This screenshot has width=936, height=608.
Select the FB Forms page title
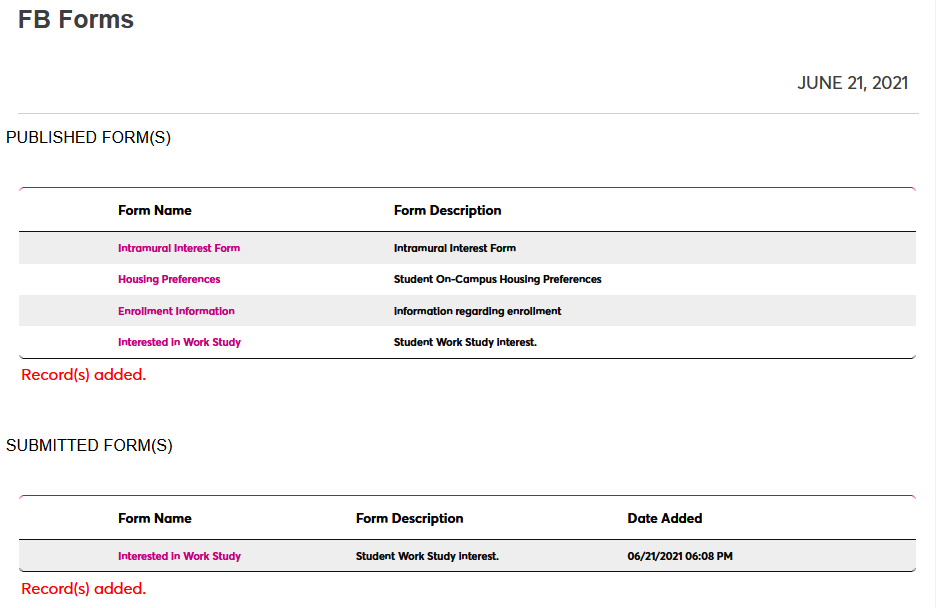point(75,19)
